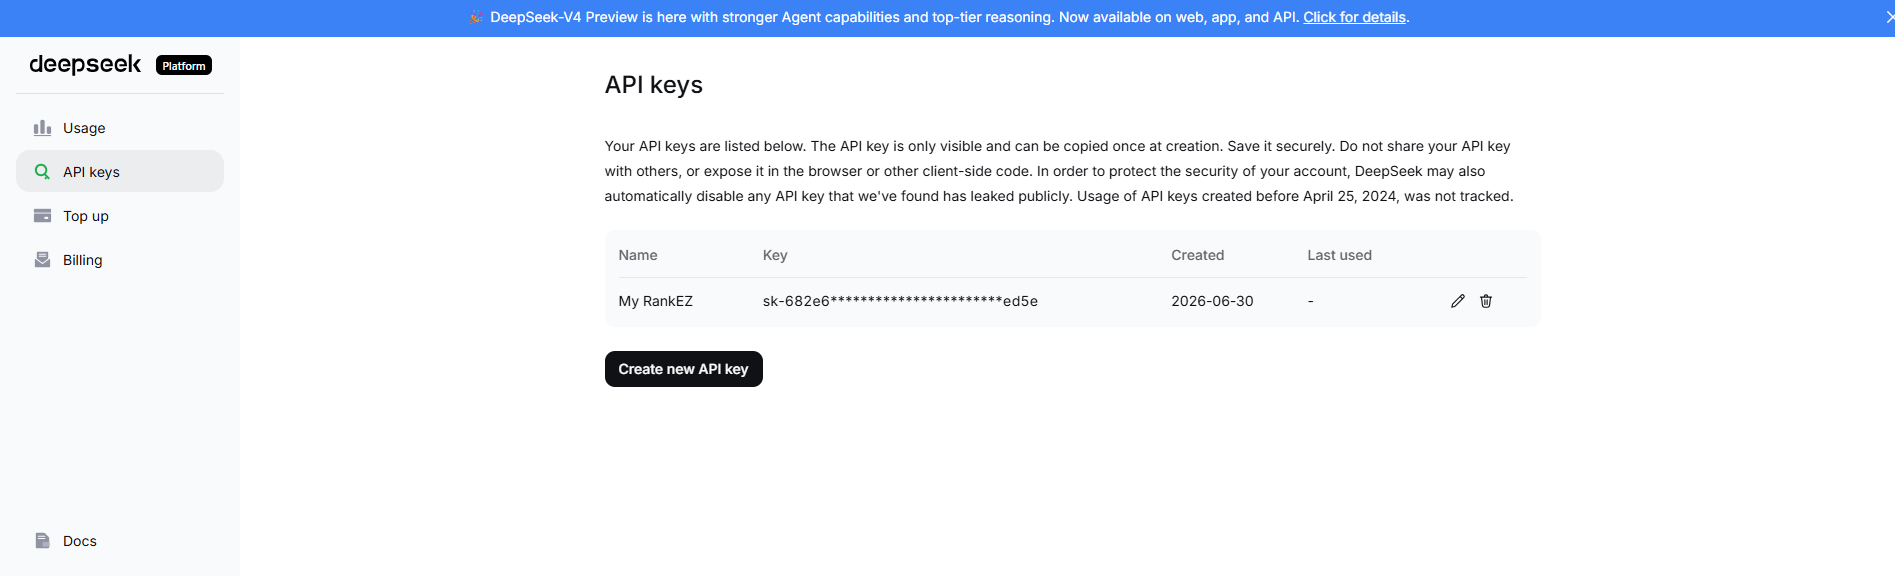The image size is (1895, 576).
Task: Open the Usage page
Action: tap(120, 128)
